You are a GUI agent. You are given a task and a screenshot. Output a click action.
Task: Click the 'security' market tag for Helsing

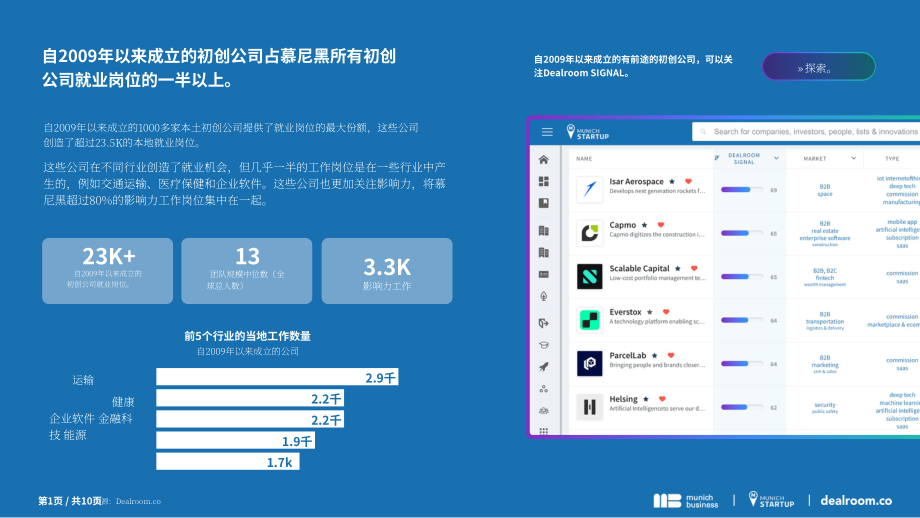point(825,405)
